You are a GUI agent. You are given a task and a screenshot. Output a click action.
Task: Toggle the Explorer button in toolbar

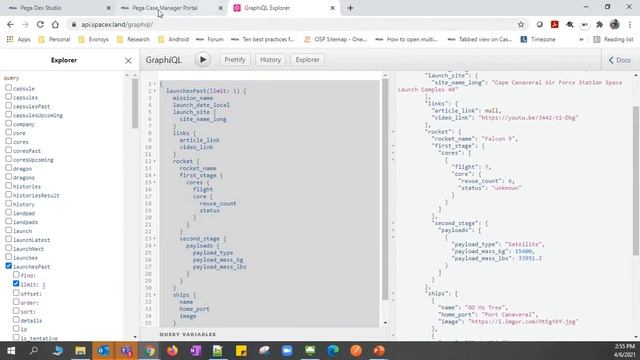click(x=307, y=60)
